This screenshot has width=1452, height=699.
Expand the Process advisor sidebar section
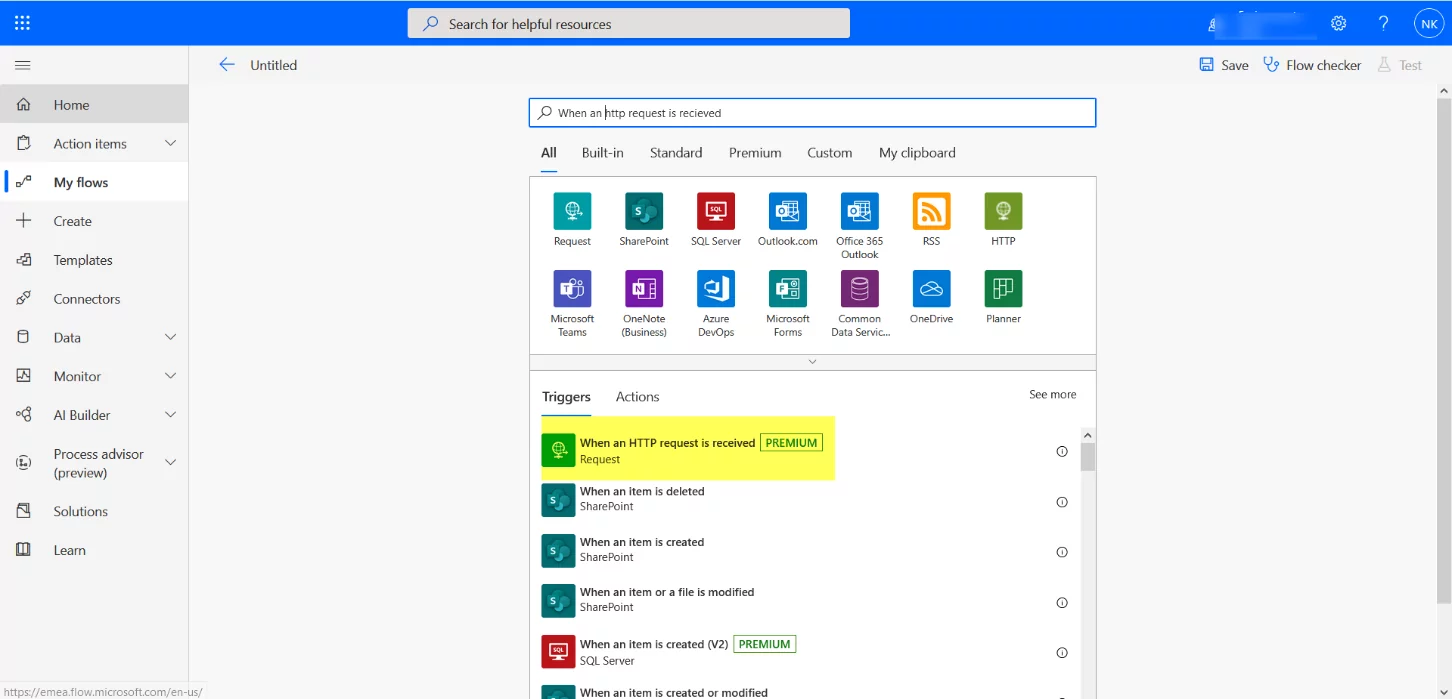tap(170, 462)
